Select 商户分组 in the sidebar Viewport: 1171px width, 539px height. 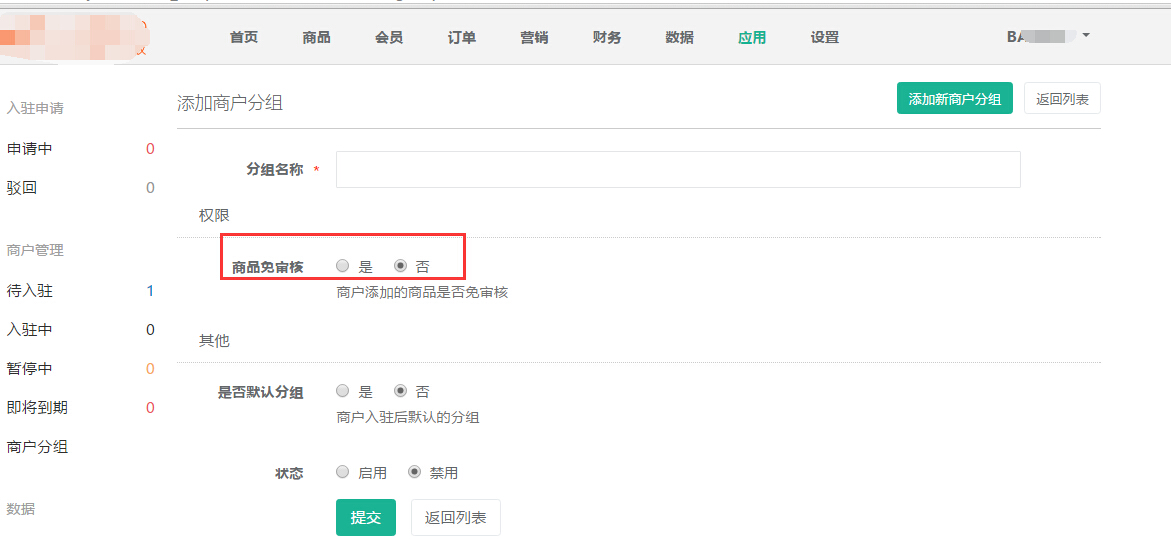37,447
